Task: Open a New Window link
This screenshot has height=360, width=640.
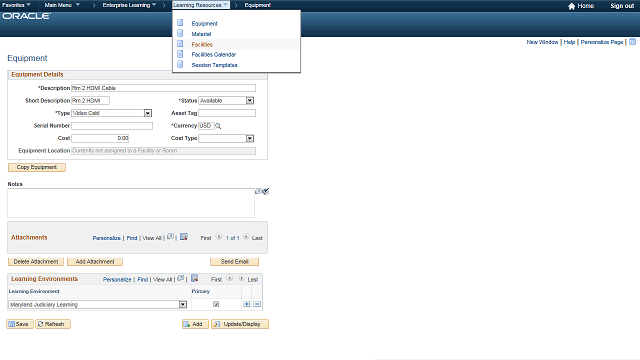Action: click(542, 42)
